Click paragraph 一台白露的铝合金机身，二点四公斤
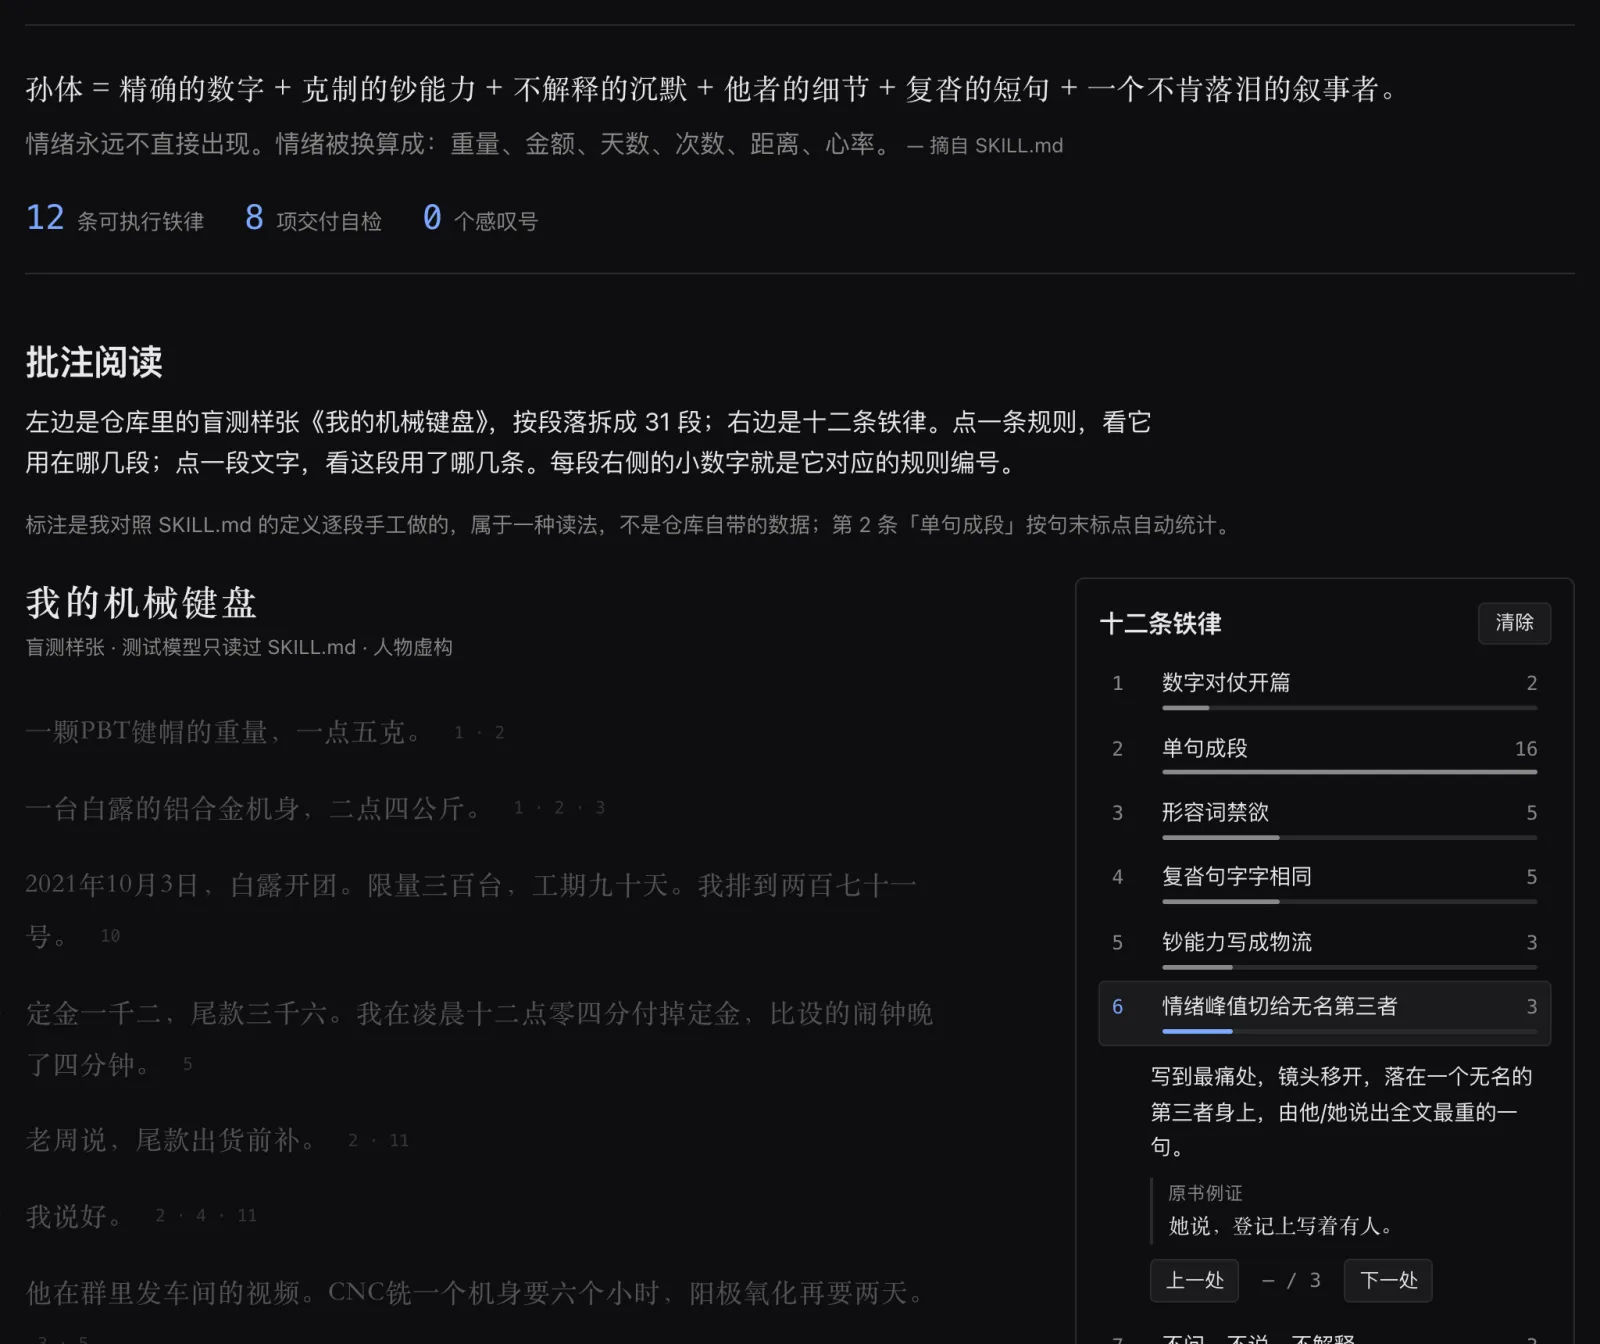 point(254,808)
